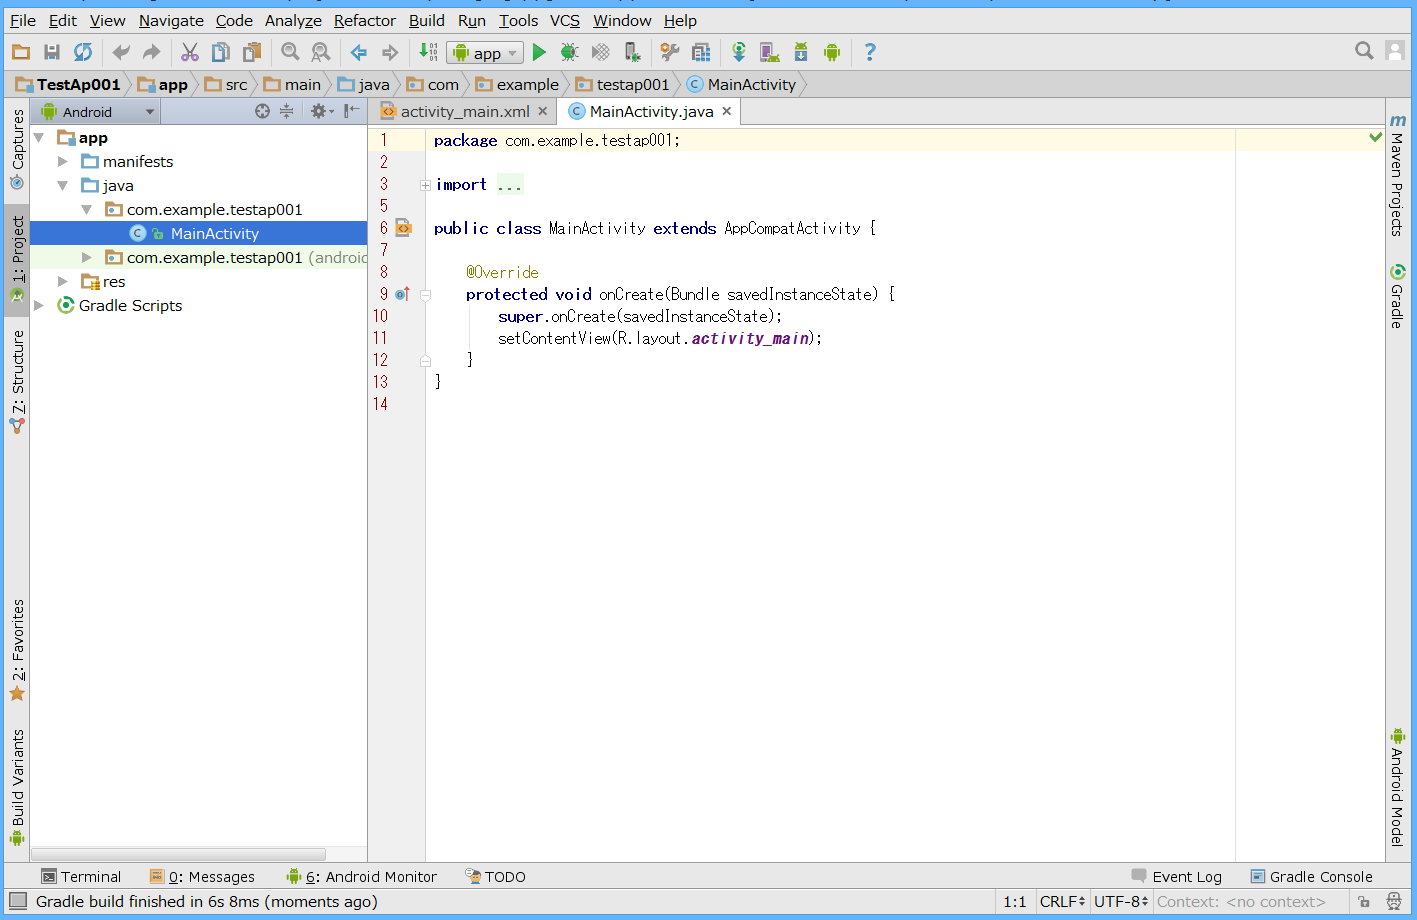Toggle the Maven Projects side panel

click(1397, 180)
